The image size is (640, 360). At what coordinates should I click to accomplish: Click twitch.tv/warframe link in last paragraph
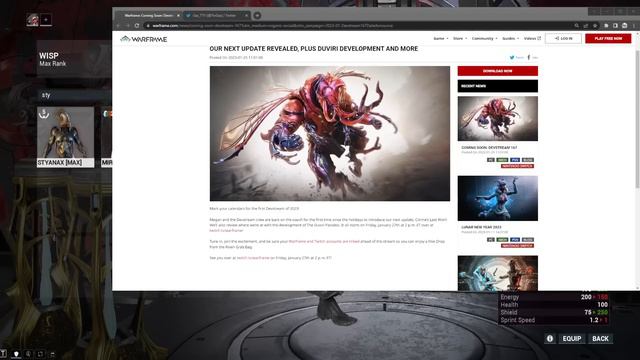(253, 258)
